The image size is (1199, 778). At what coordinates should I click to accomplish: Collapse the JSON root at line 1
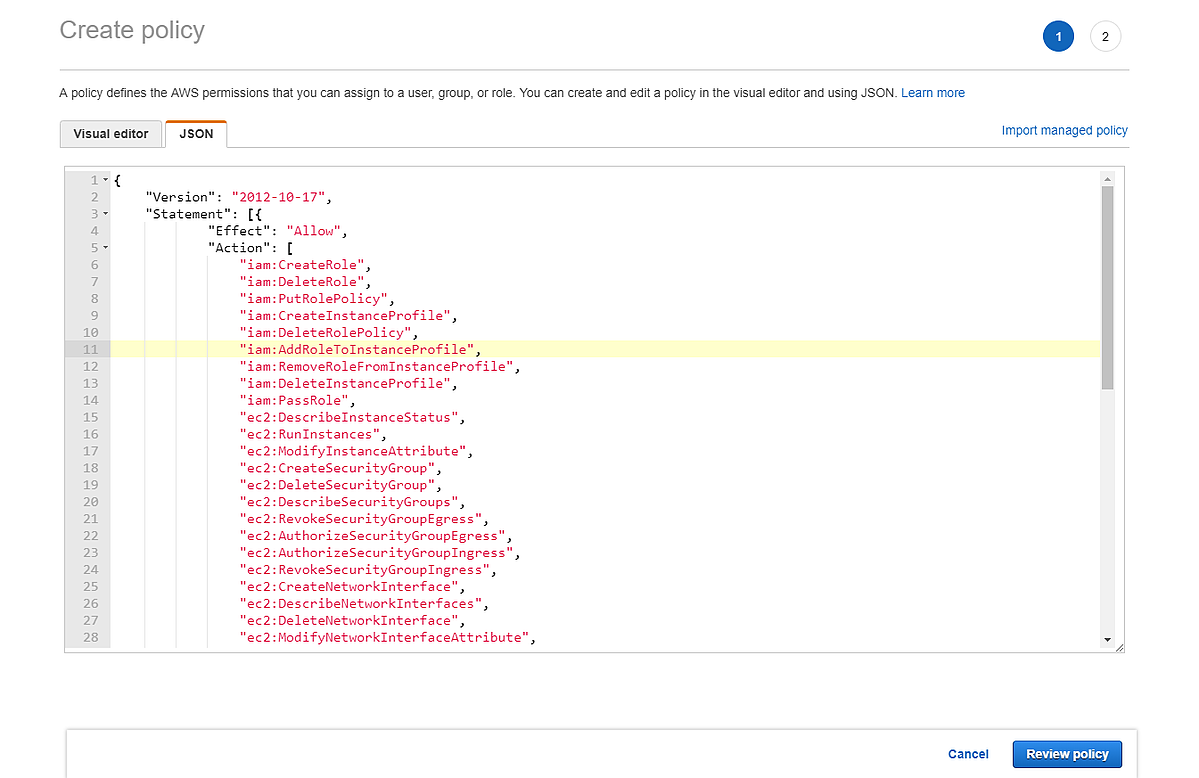coord(105,180)
